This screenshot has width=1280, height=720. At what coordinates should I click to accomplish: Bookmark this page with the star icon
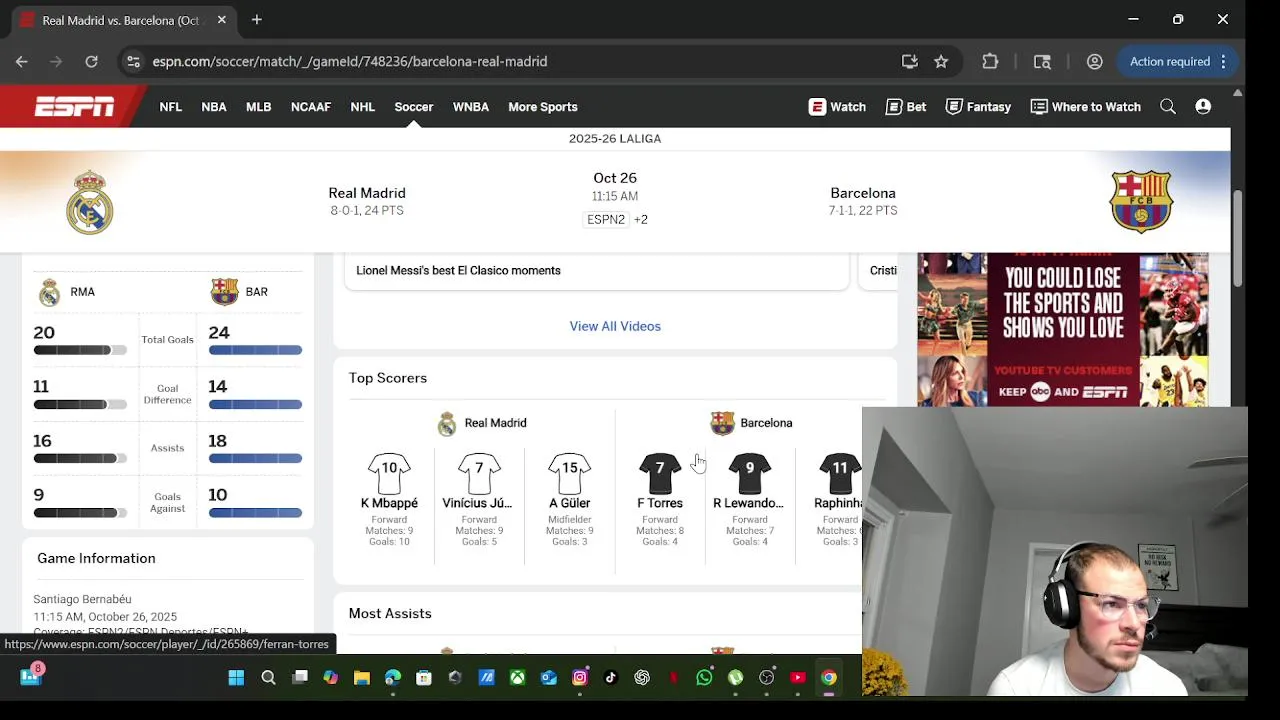(x=941, y=61)
